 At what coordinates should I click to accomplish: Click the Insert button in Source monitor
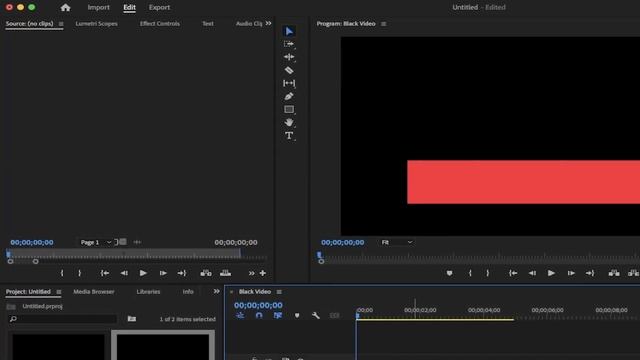coord(206,273)
